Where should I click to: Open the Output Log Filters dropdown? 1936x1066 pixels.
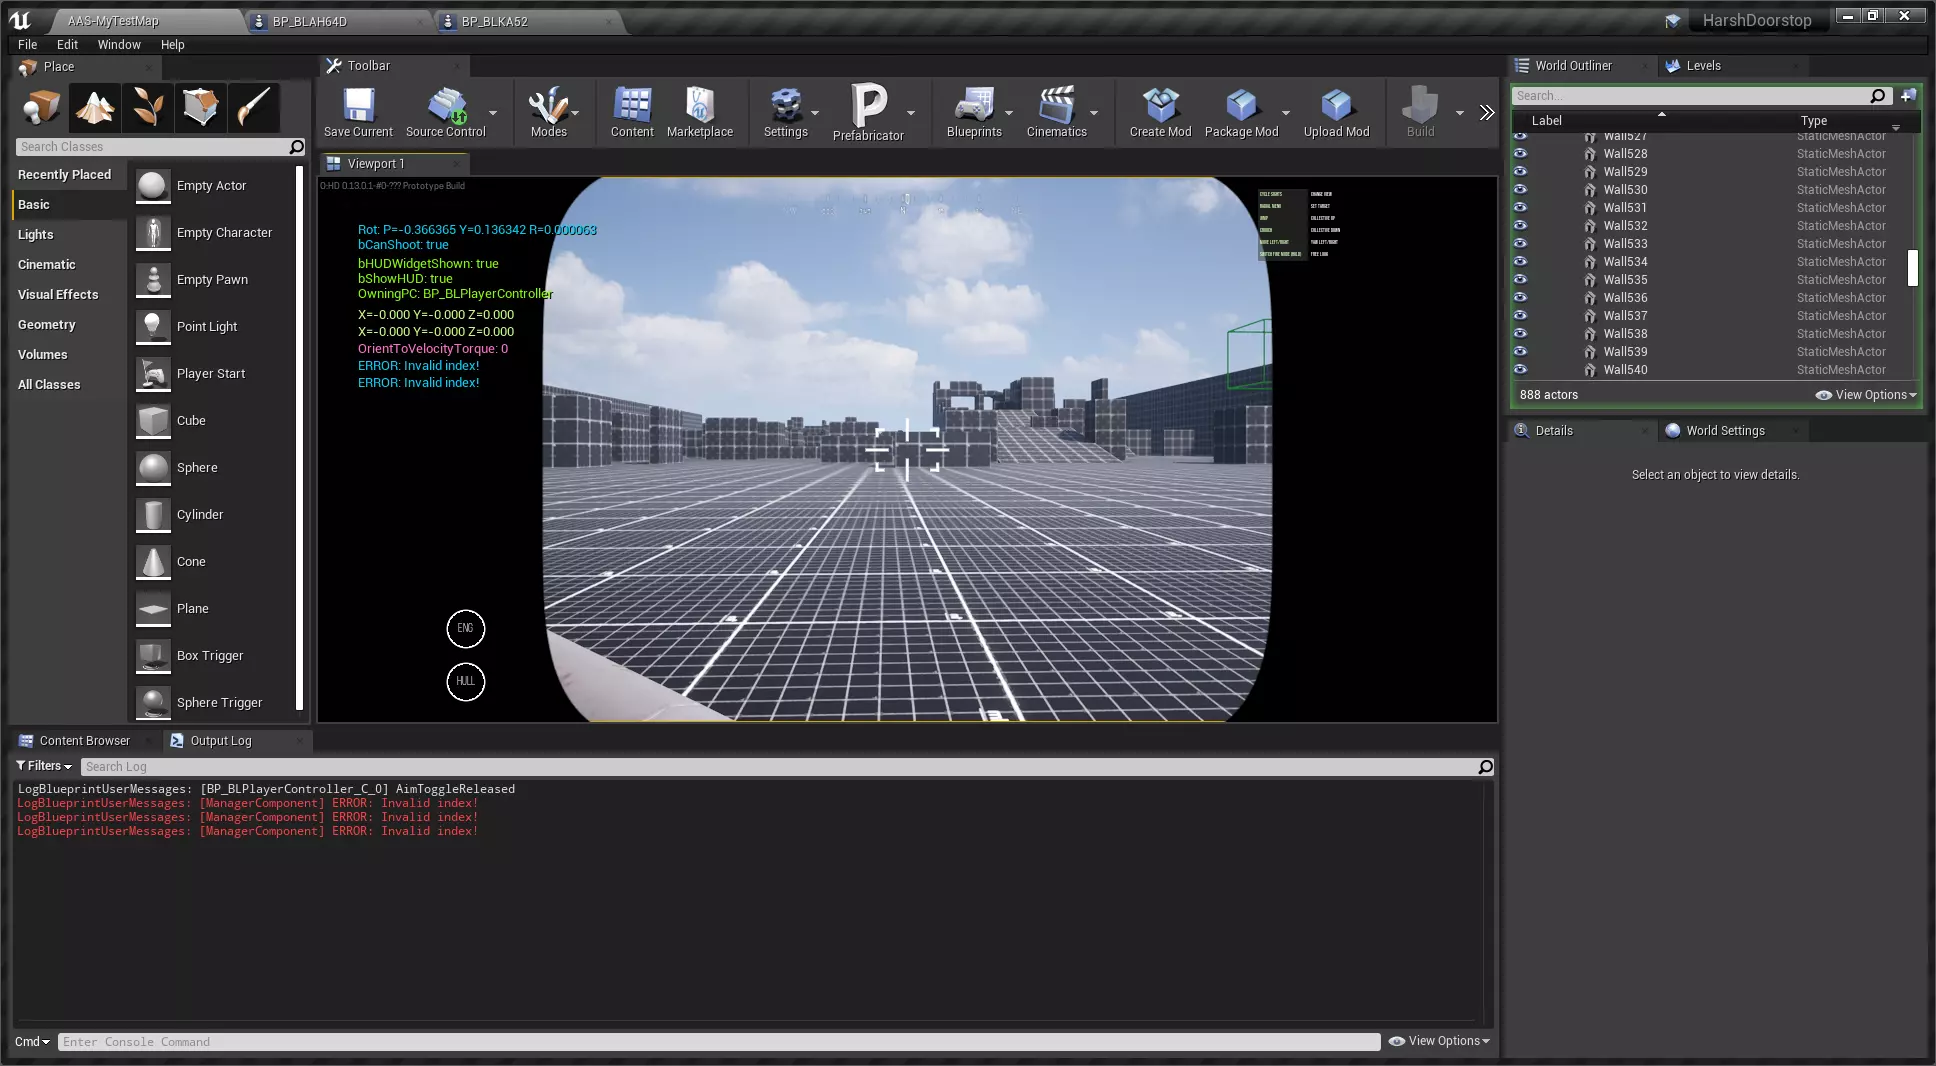tap(44, 766)
